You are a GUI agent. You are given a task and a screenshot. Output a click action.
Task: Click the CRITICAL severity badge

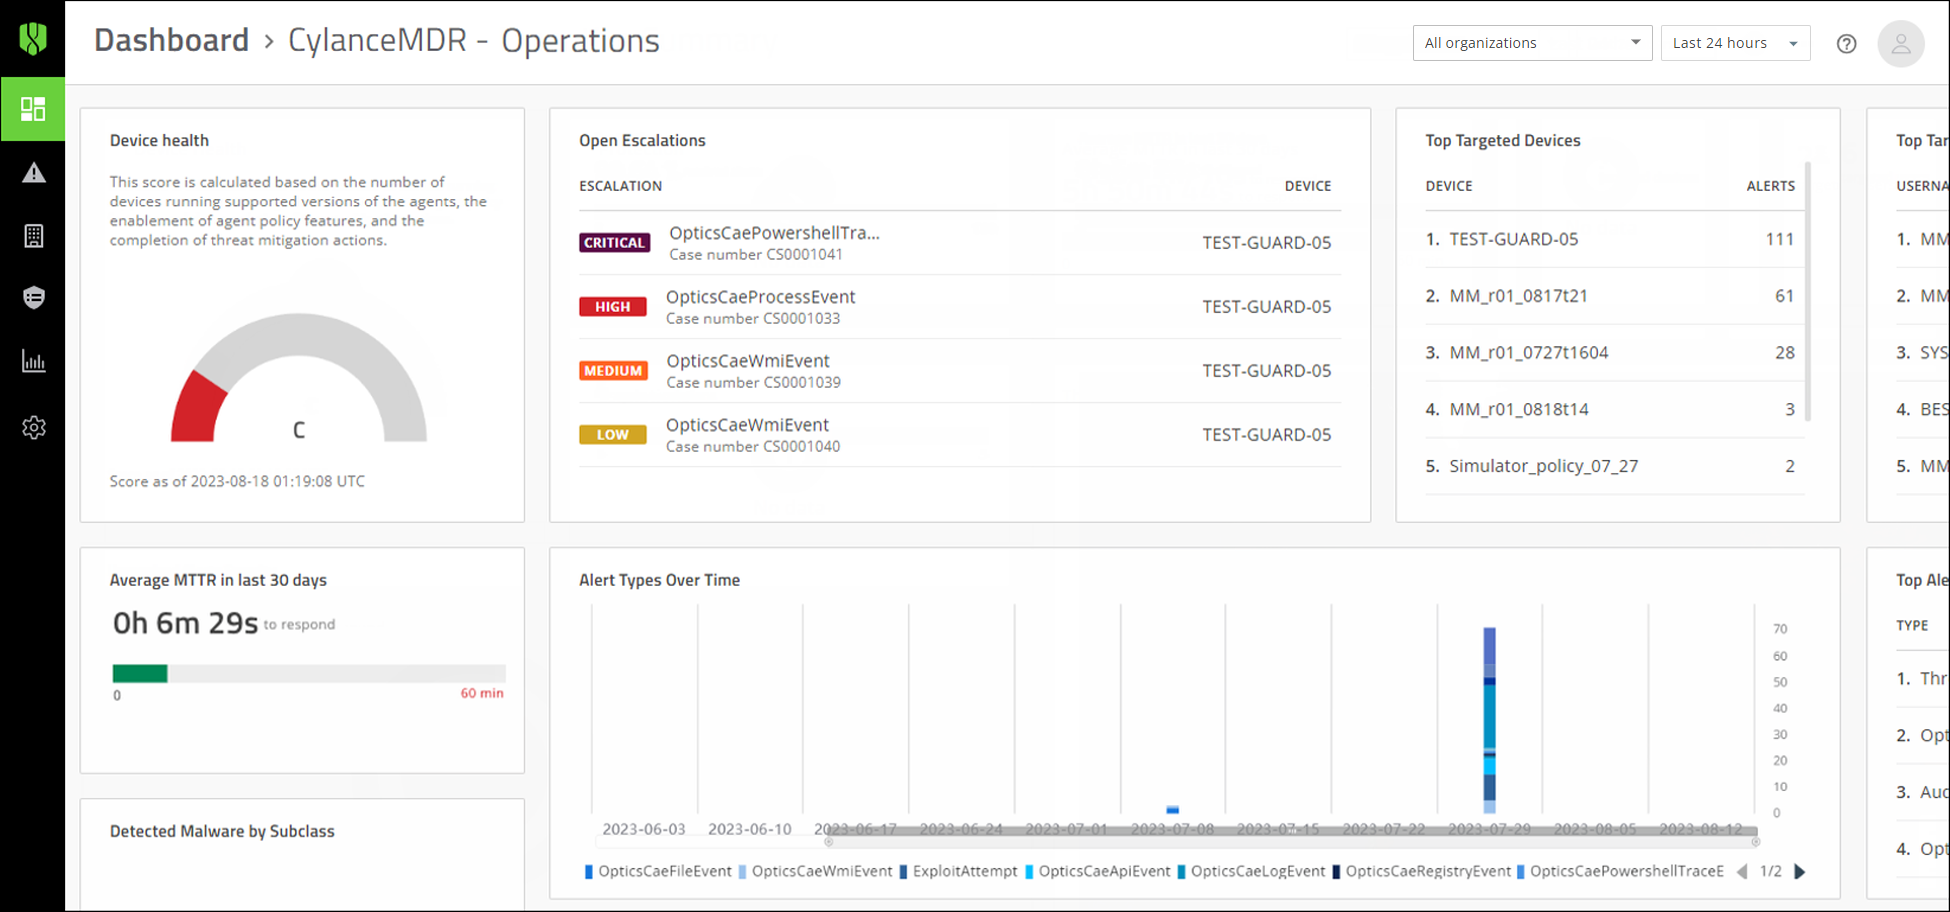tap(614, 243)
